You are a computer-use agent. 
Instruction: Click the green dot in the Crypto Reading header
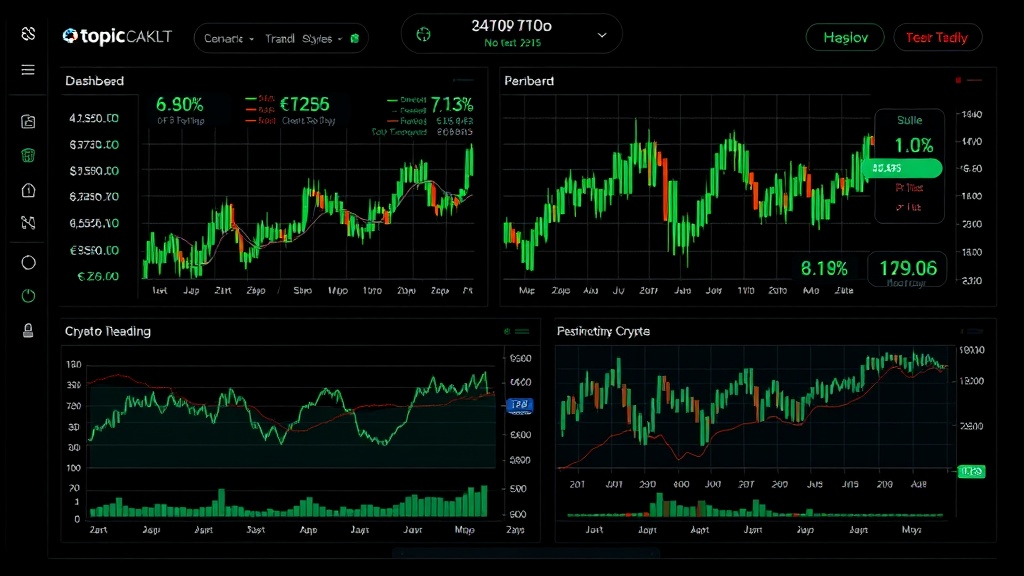(x=507, y=331)
